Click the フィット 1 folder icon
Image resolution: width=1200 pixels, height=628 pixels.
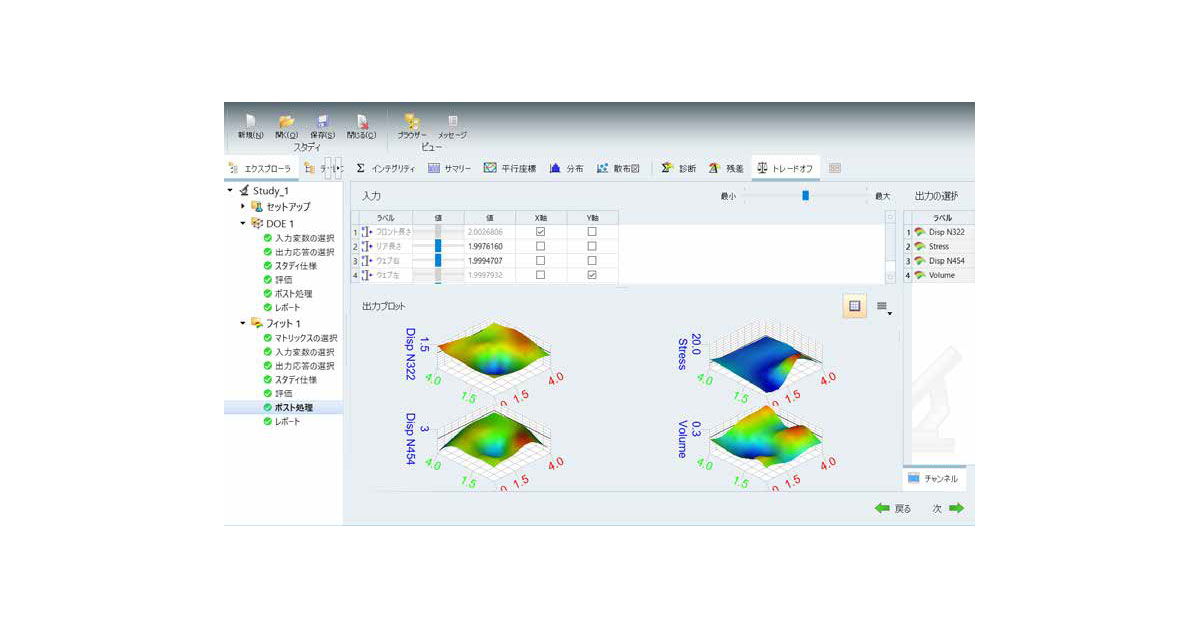[x=257, y=323]
